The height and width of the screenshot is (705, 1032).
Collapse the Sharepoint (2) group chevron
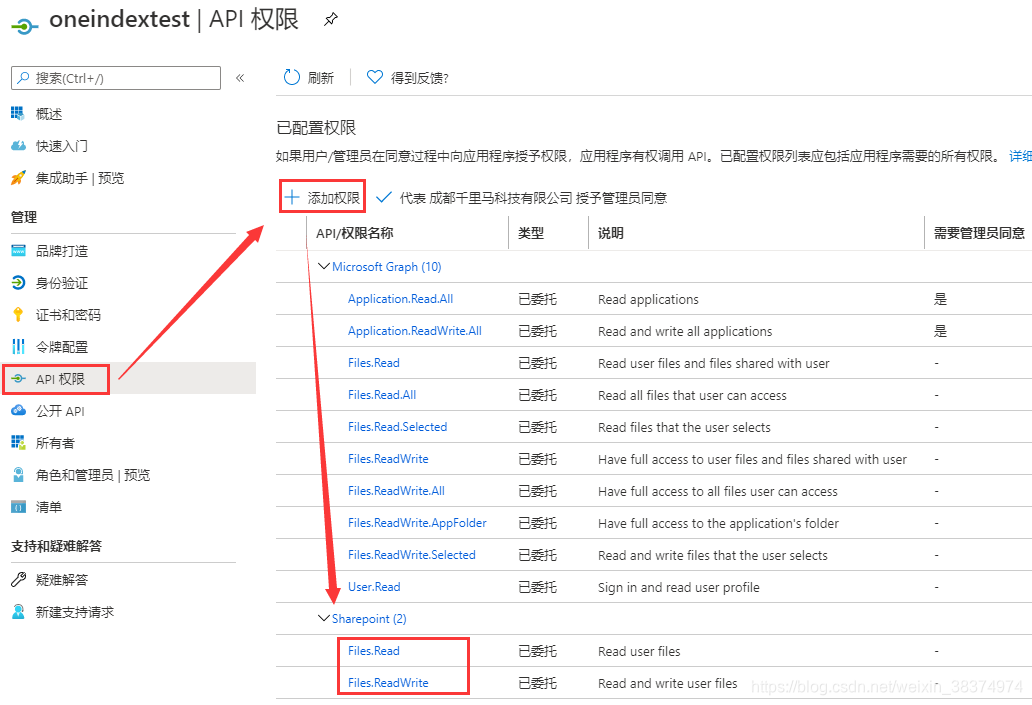pos(324,618)
